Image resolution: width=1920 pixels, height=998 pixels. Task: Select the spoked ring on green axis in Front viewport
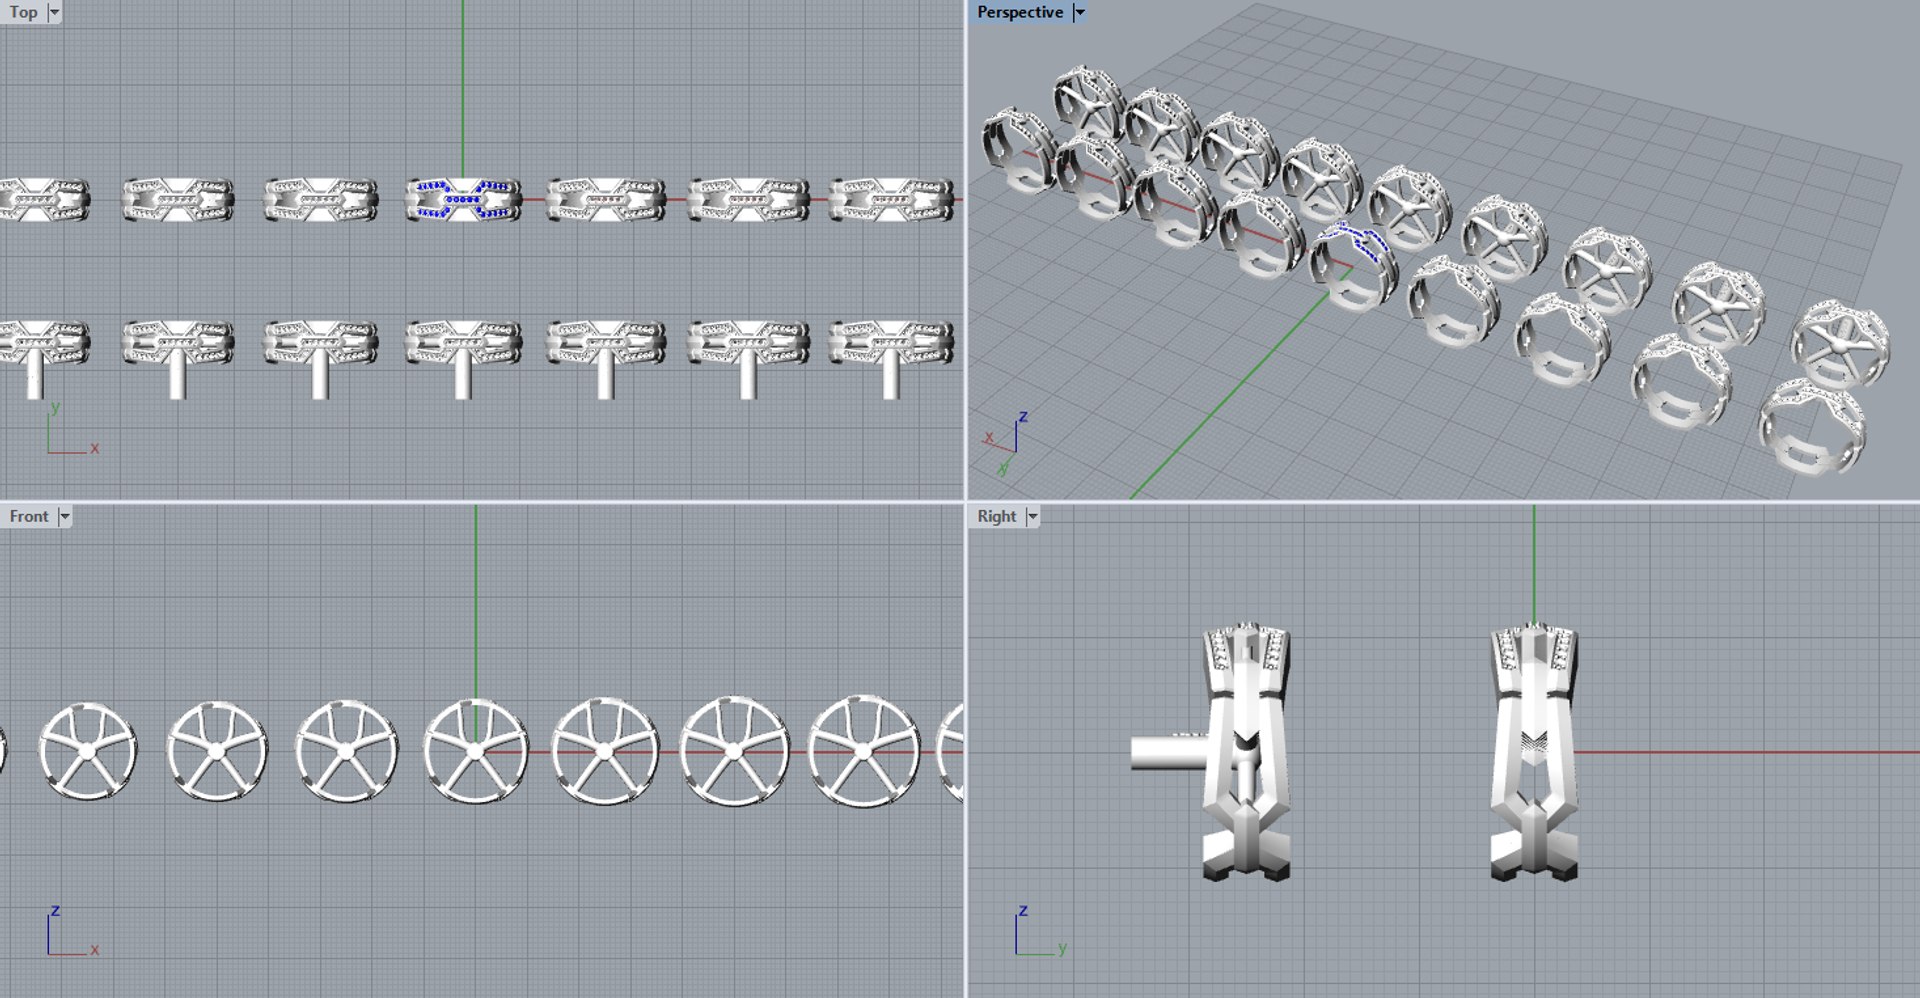tap(475, 752)
